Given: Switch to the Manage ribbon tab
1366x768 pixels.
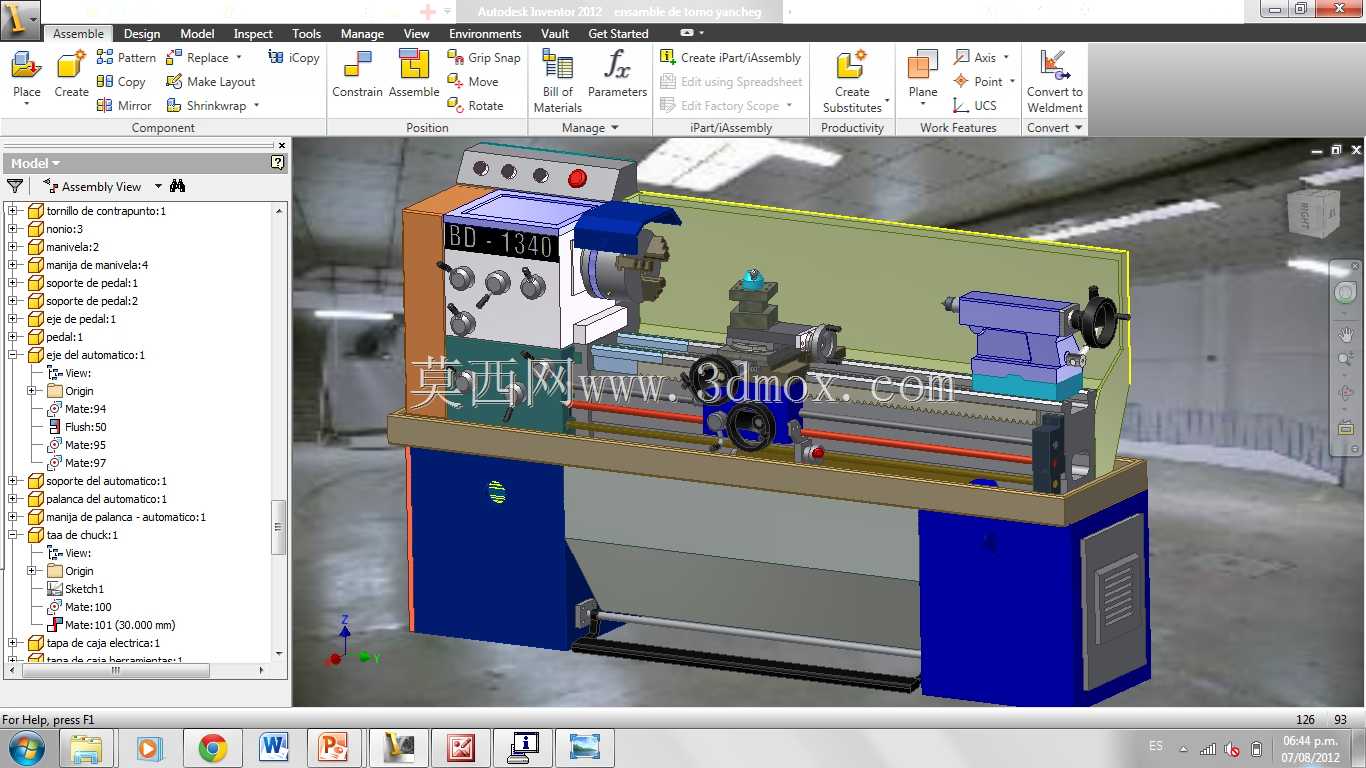Looking at the screenshot, I should (362, 34).
